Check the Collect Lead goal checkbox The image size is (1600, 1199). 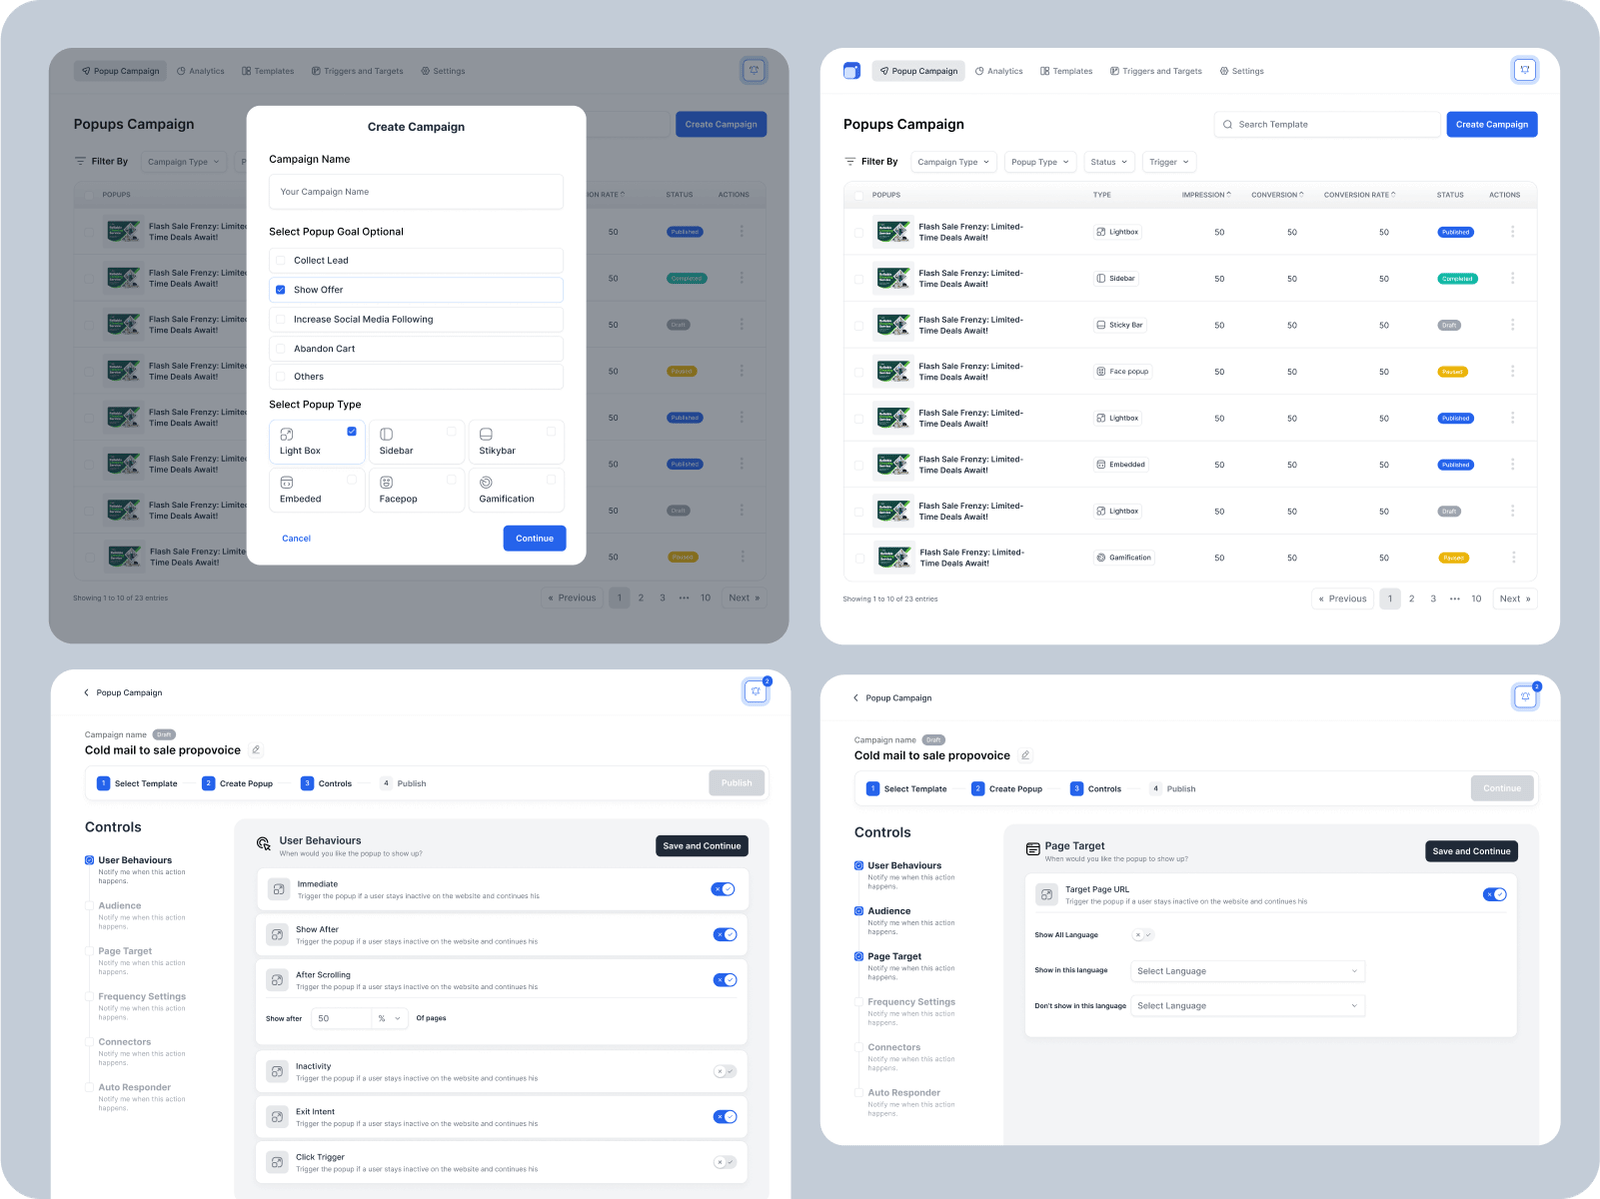(x=281, y=260)
